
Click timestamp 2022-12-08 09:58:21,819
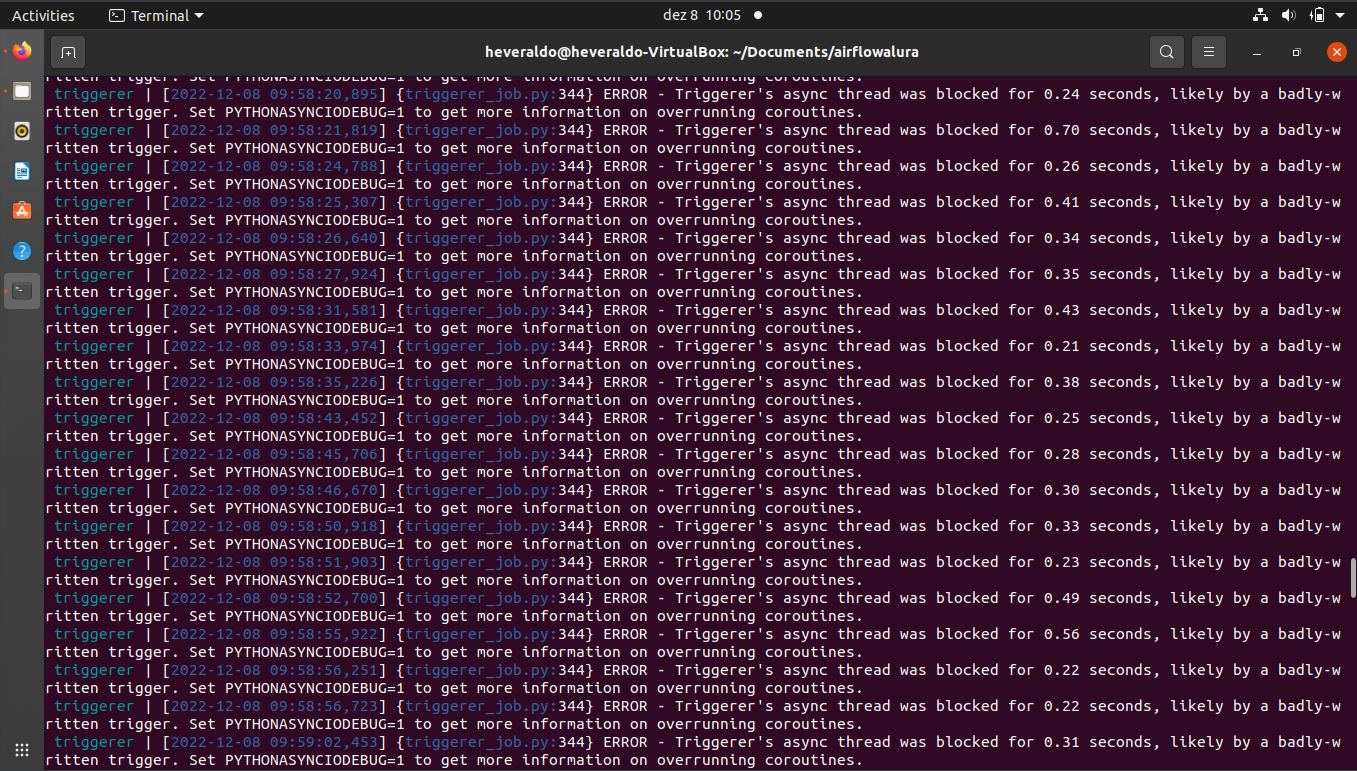274,130
